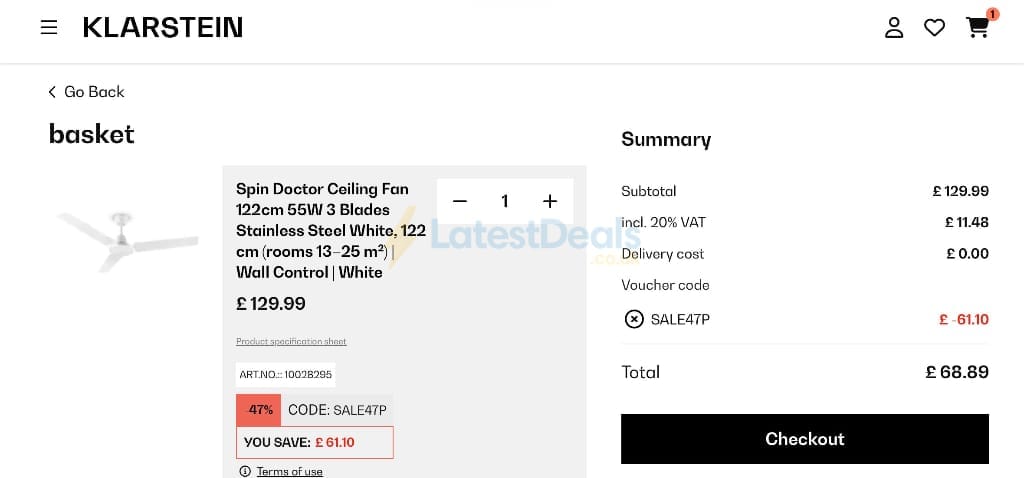
Task: Click the product price £129.99
Action: [x=270, y=304]
